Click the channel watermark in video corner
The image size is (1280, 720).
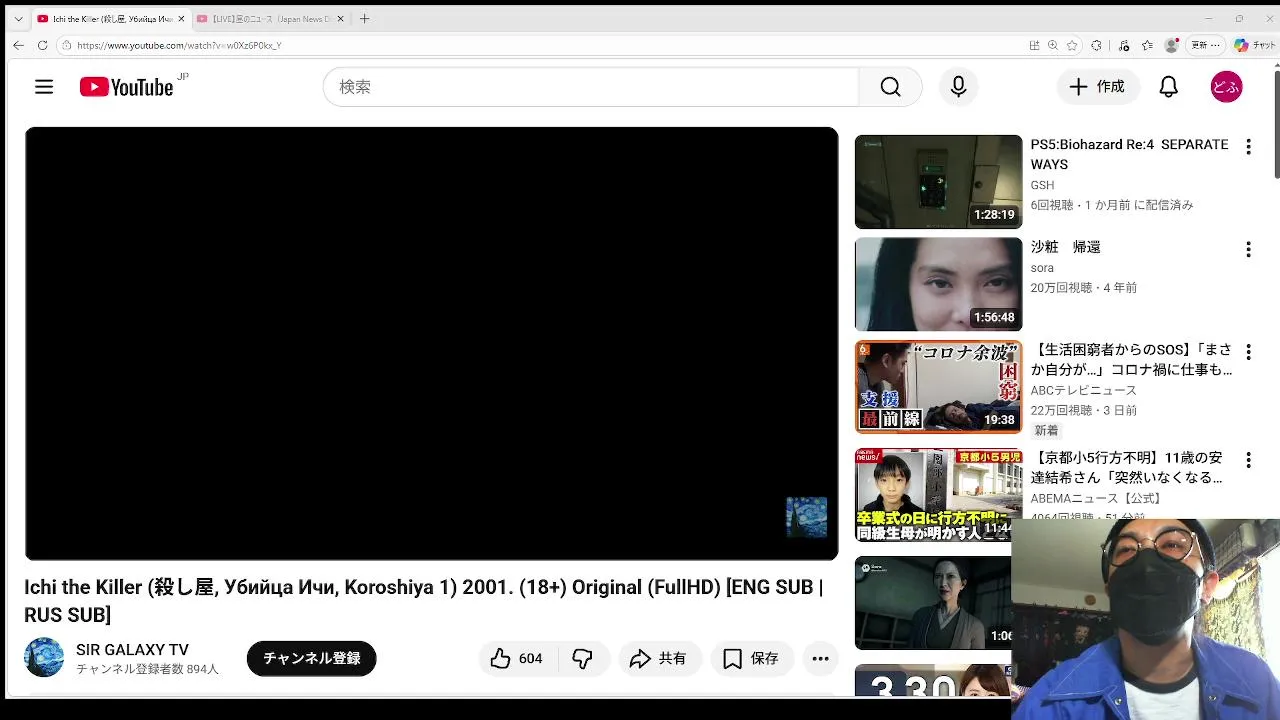tap(806, 517)
